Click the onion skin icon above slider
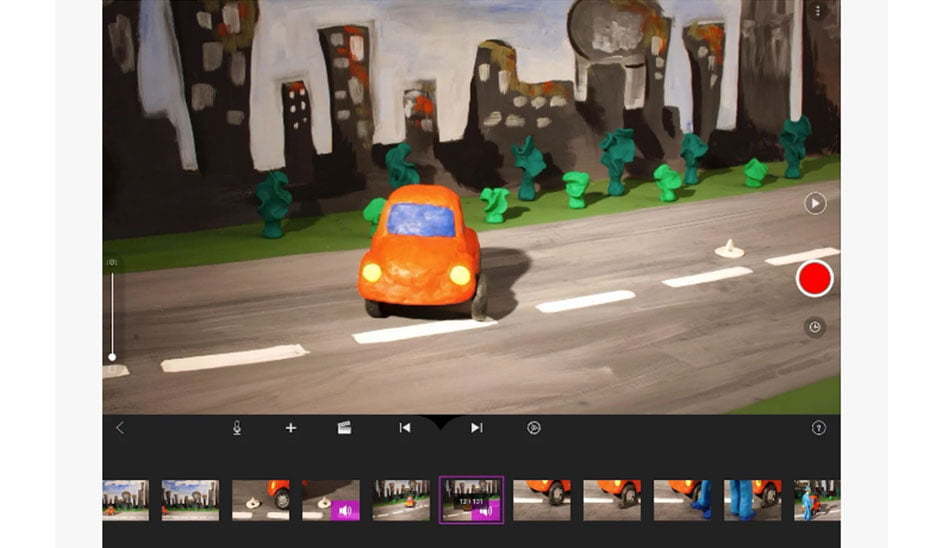Viewport: 950px width, 548px height. (x=112, y=262)
